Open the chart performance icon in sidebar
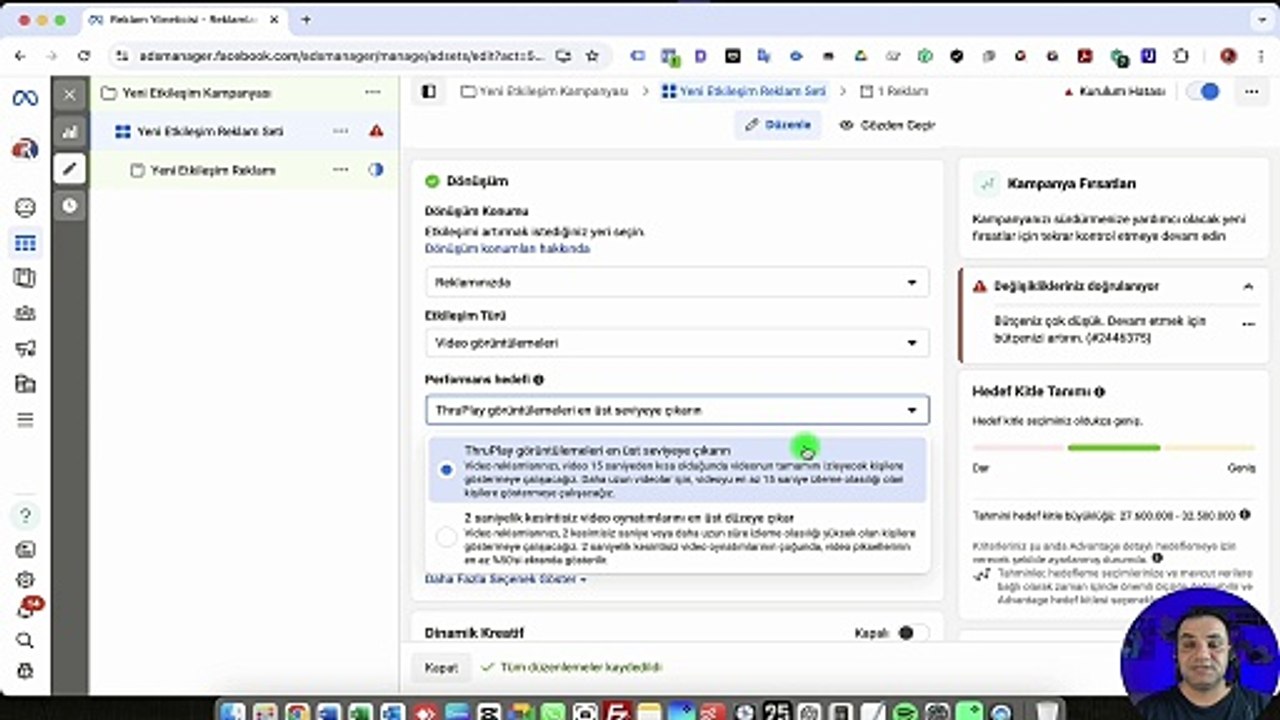The height and width of the screenshot is (720, 1280). click(x=69, y=131)
